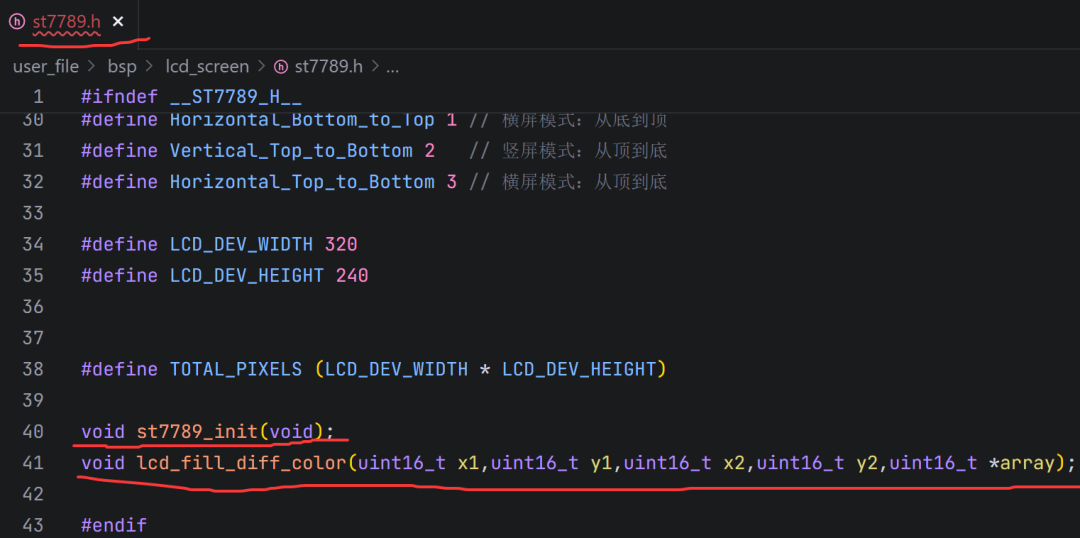Click the LCD_DEV_WIDTH define name on line 34
Screen dimensions: 1080x538
pos(241,244)
